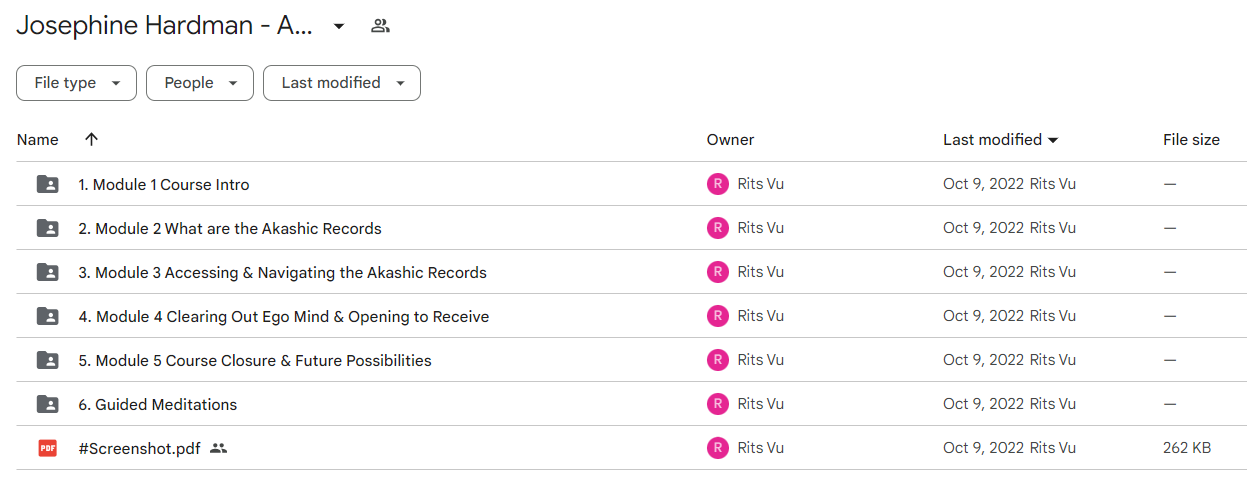Screen dimensions: 1247x502
Task: Click the shared people icon beside folder title
Action: click(x=380, y=26)
